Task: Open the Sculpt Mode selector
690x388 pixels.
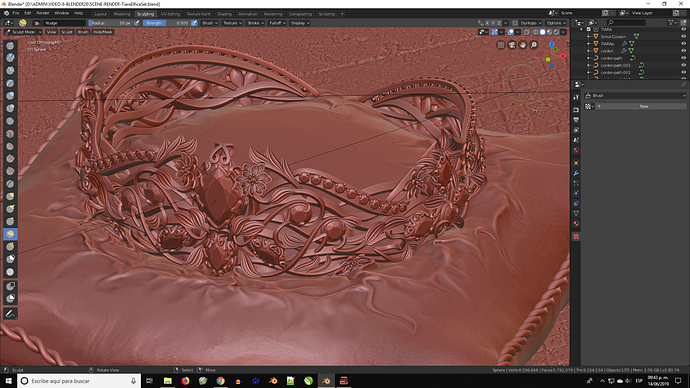Action: point(23,32)
